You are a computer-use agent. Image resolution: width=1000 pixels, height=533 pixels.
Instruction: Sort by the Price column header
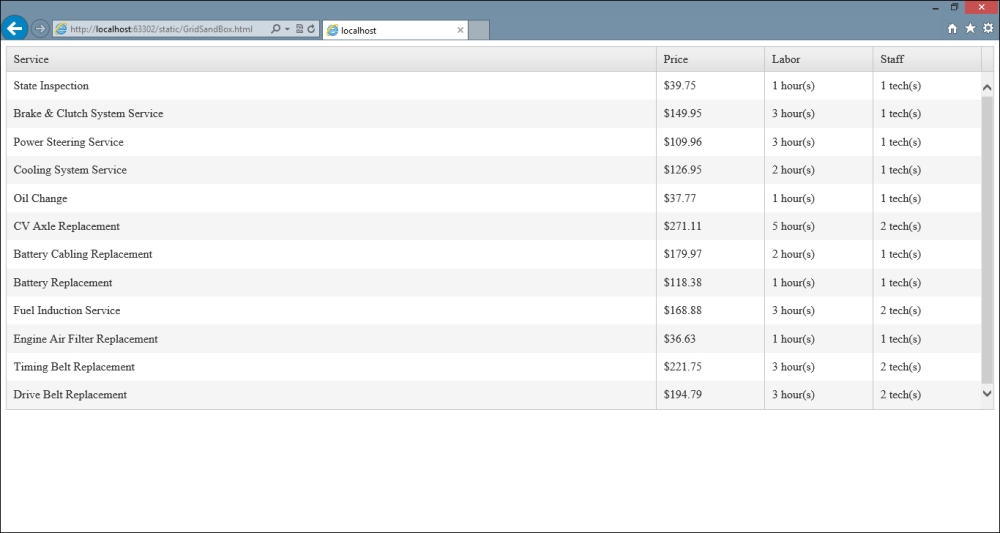(710, 59)
